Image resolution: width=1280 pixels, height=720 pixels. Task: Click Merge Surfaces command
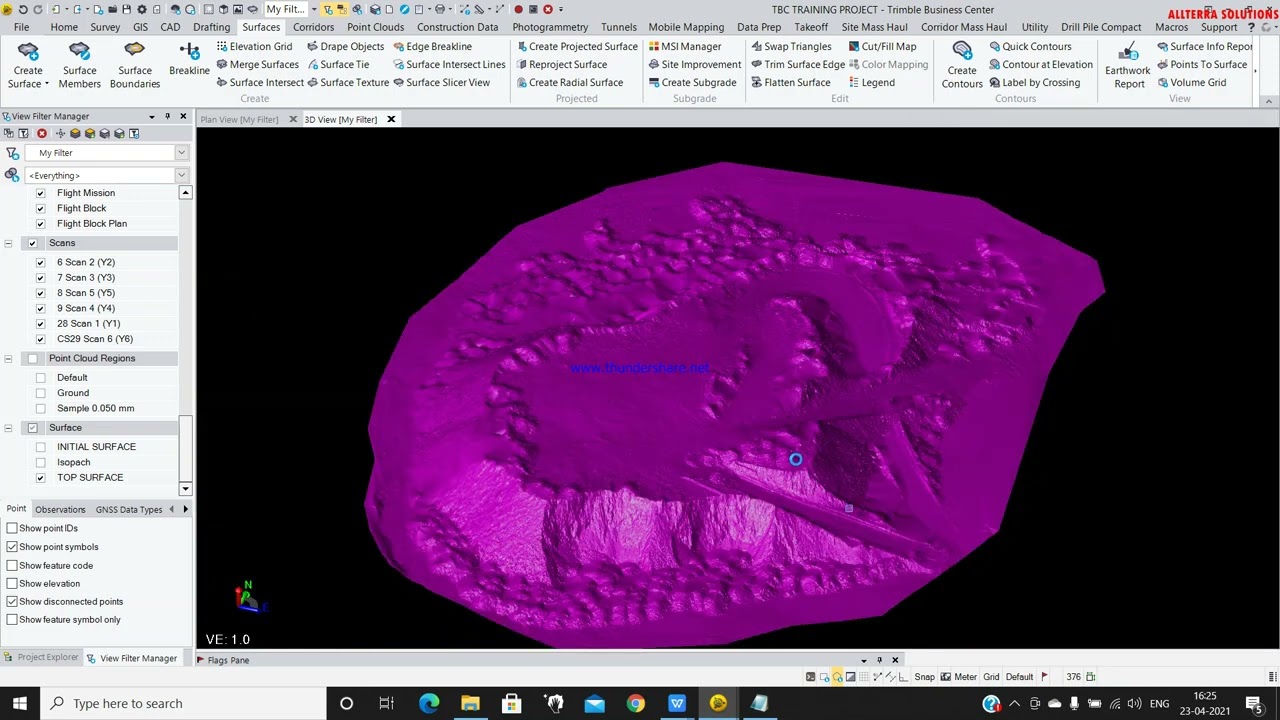click(x=257, y=65)
